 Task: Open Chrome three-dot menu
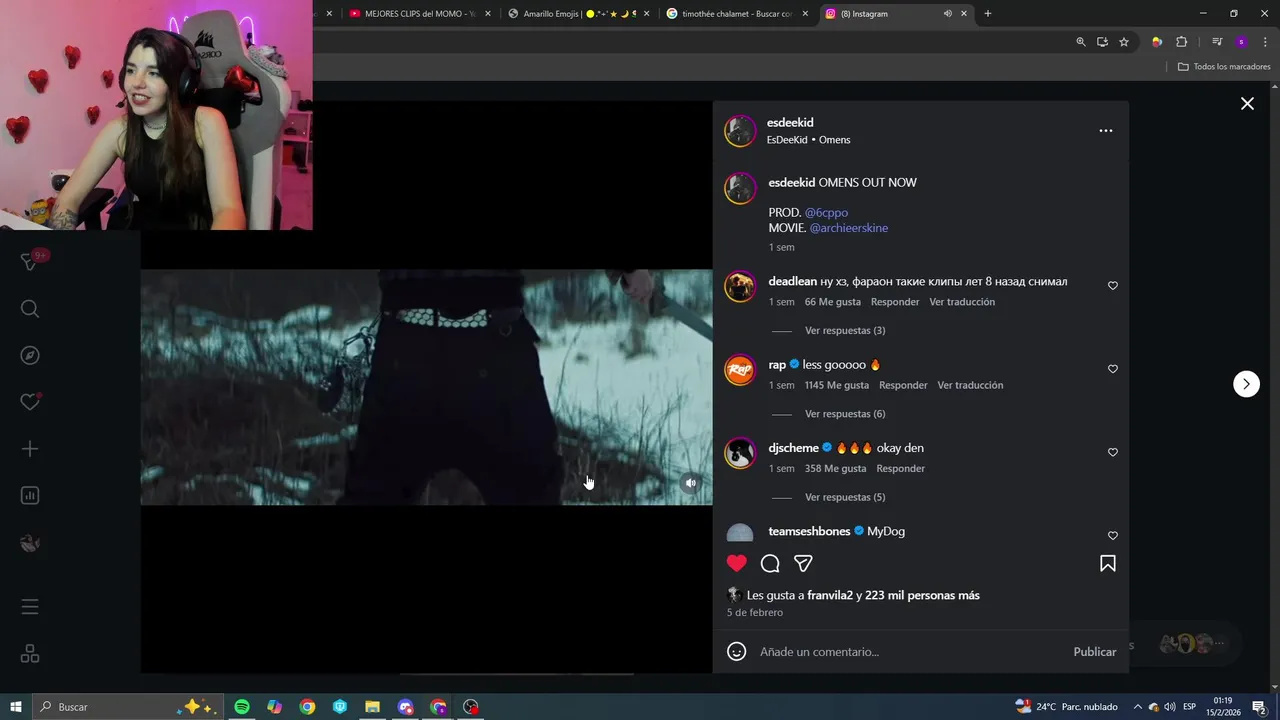click(x=1266, y=42)
